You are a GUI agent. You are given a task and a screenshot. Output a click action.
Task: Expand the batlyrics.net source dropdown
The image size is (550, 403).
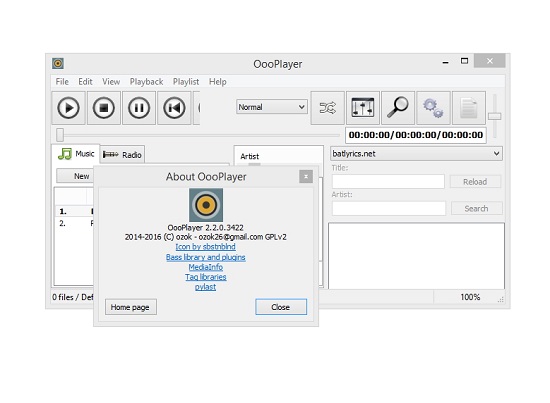pos(416,154)
